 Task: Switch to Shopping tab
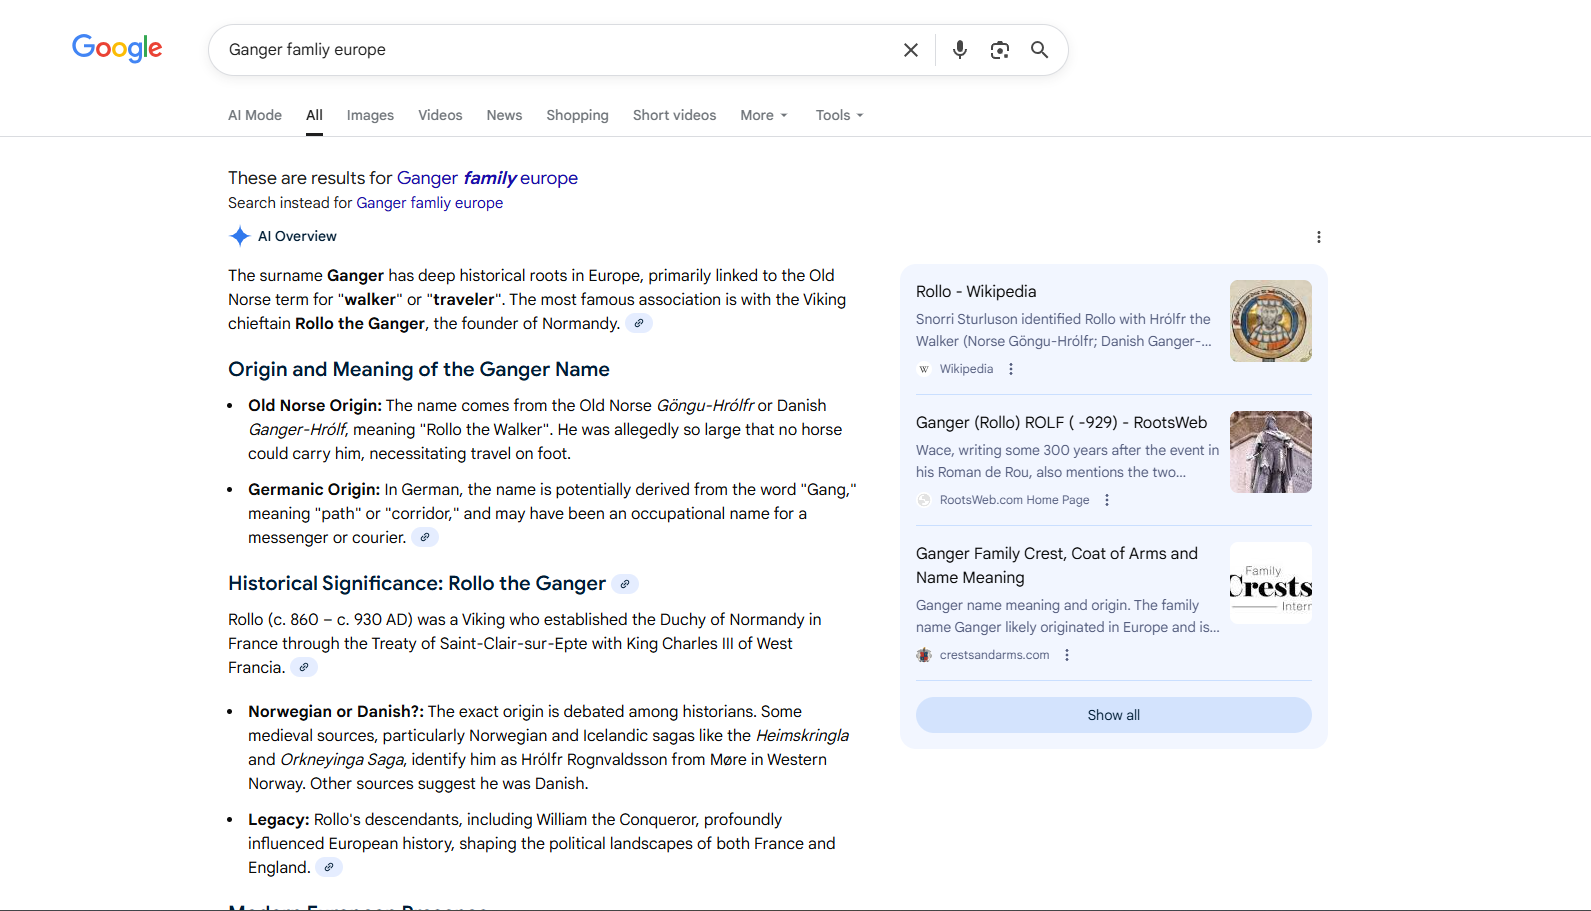click(x=577, y=115)
